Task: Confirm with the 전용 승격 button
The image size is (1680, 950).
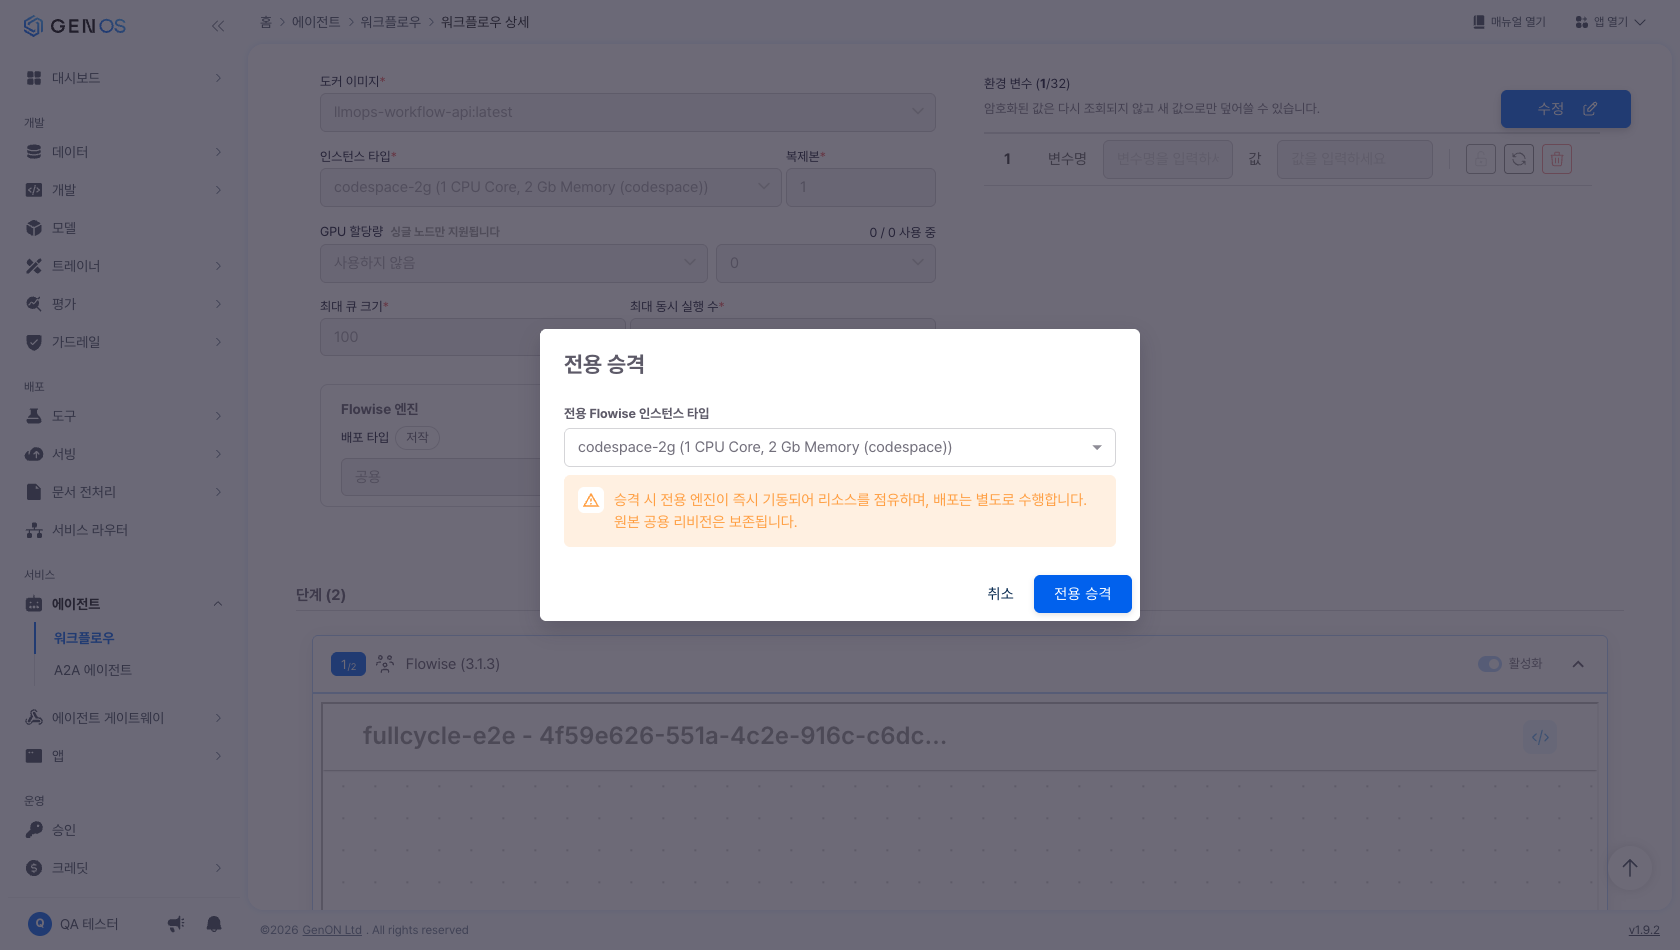Action: pos(1083,594)
